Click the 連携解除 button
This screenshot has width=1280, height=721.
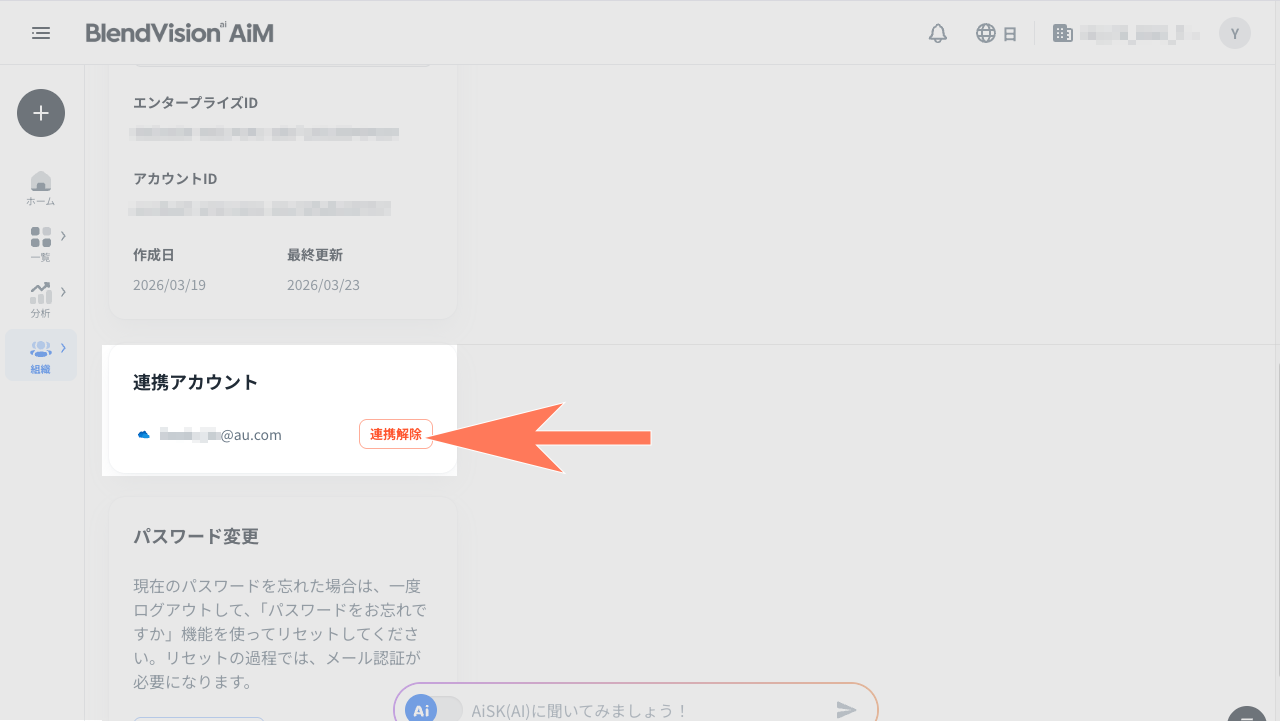(396, 434)
